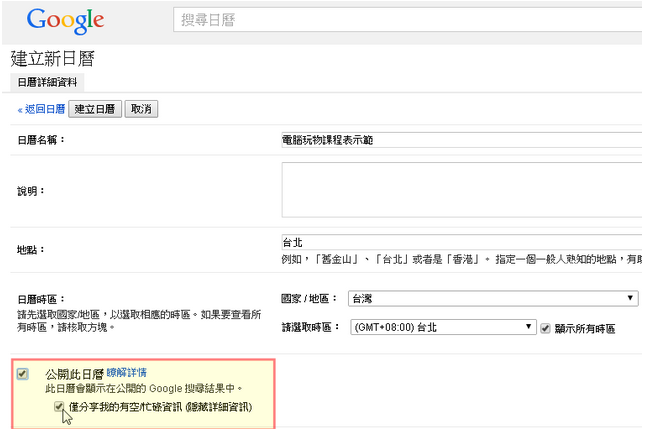Image resolution: width=659 pixels, height=432 pixels.
Task: Go back via the 返回日曆 link
Action: click(x=41, y=109)
